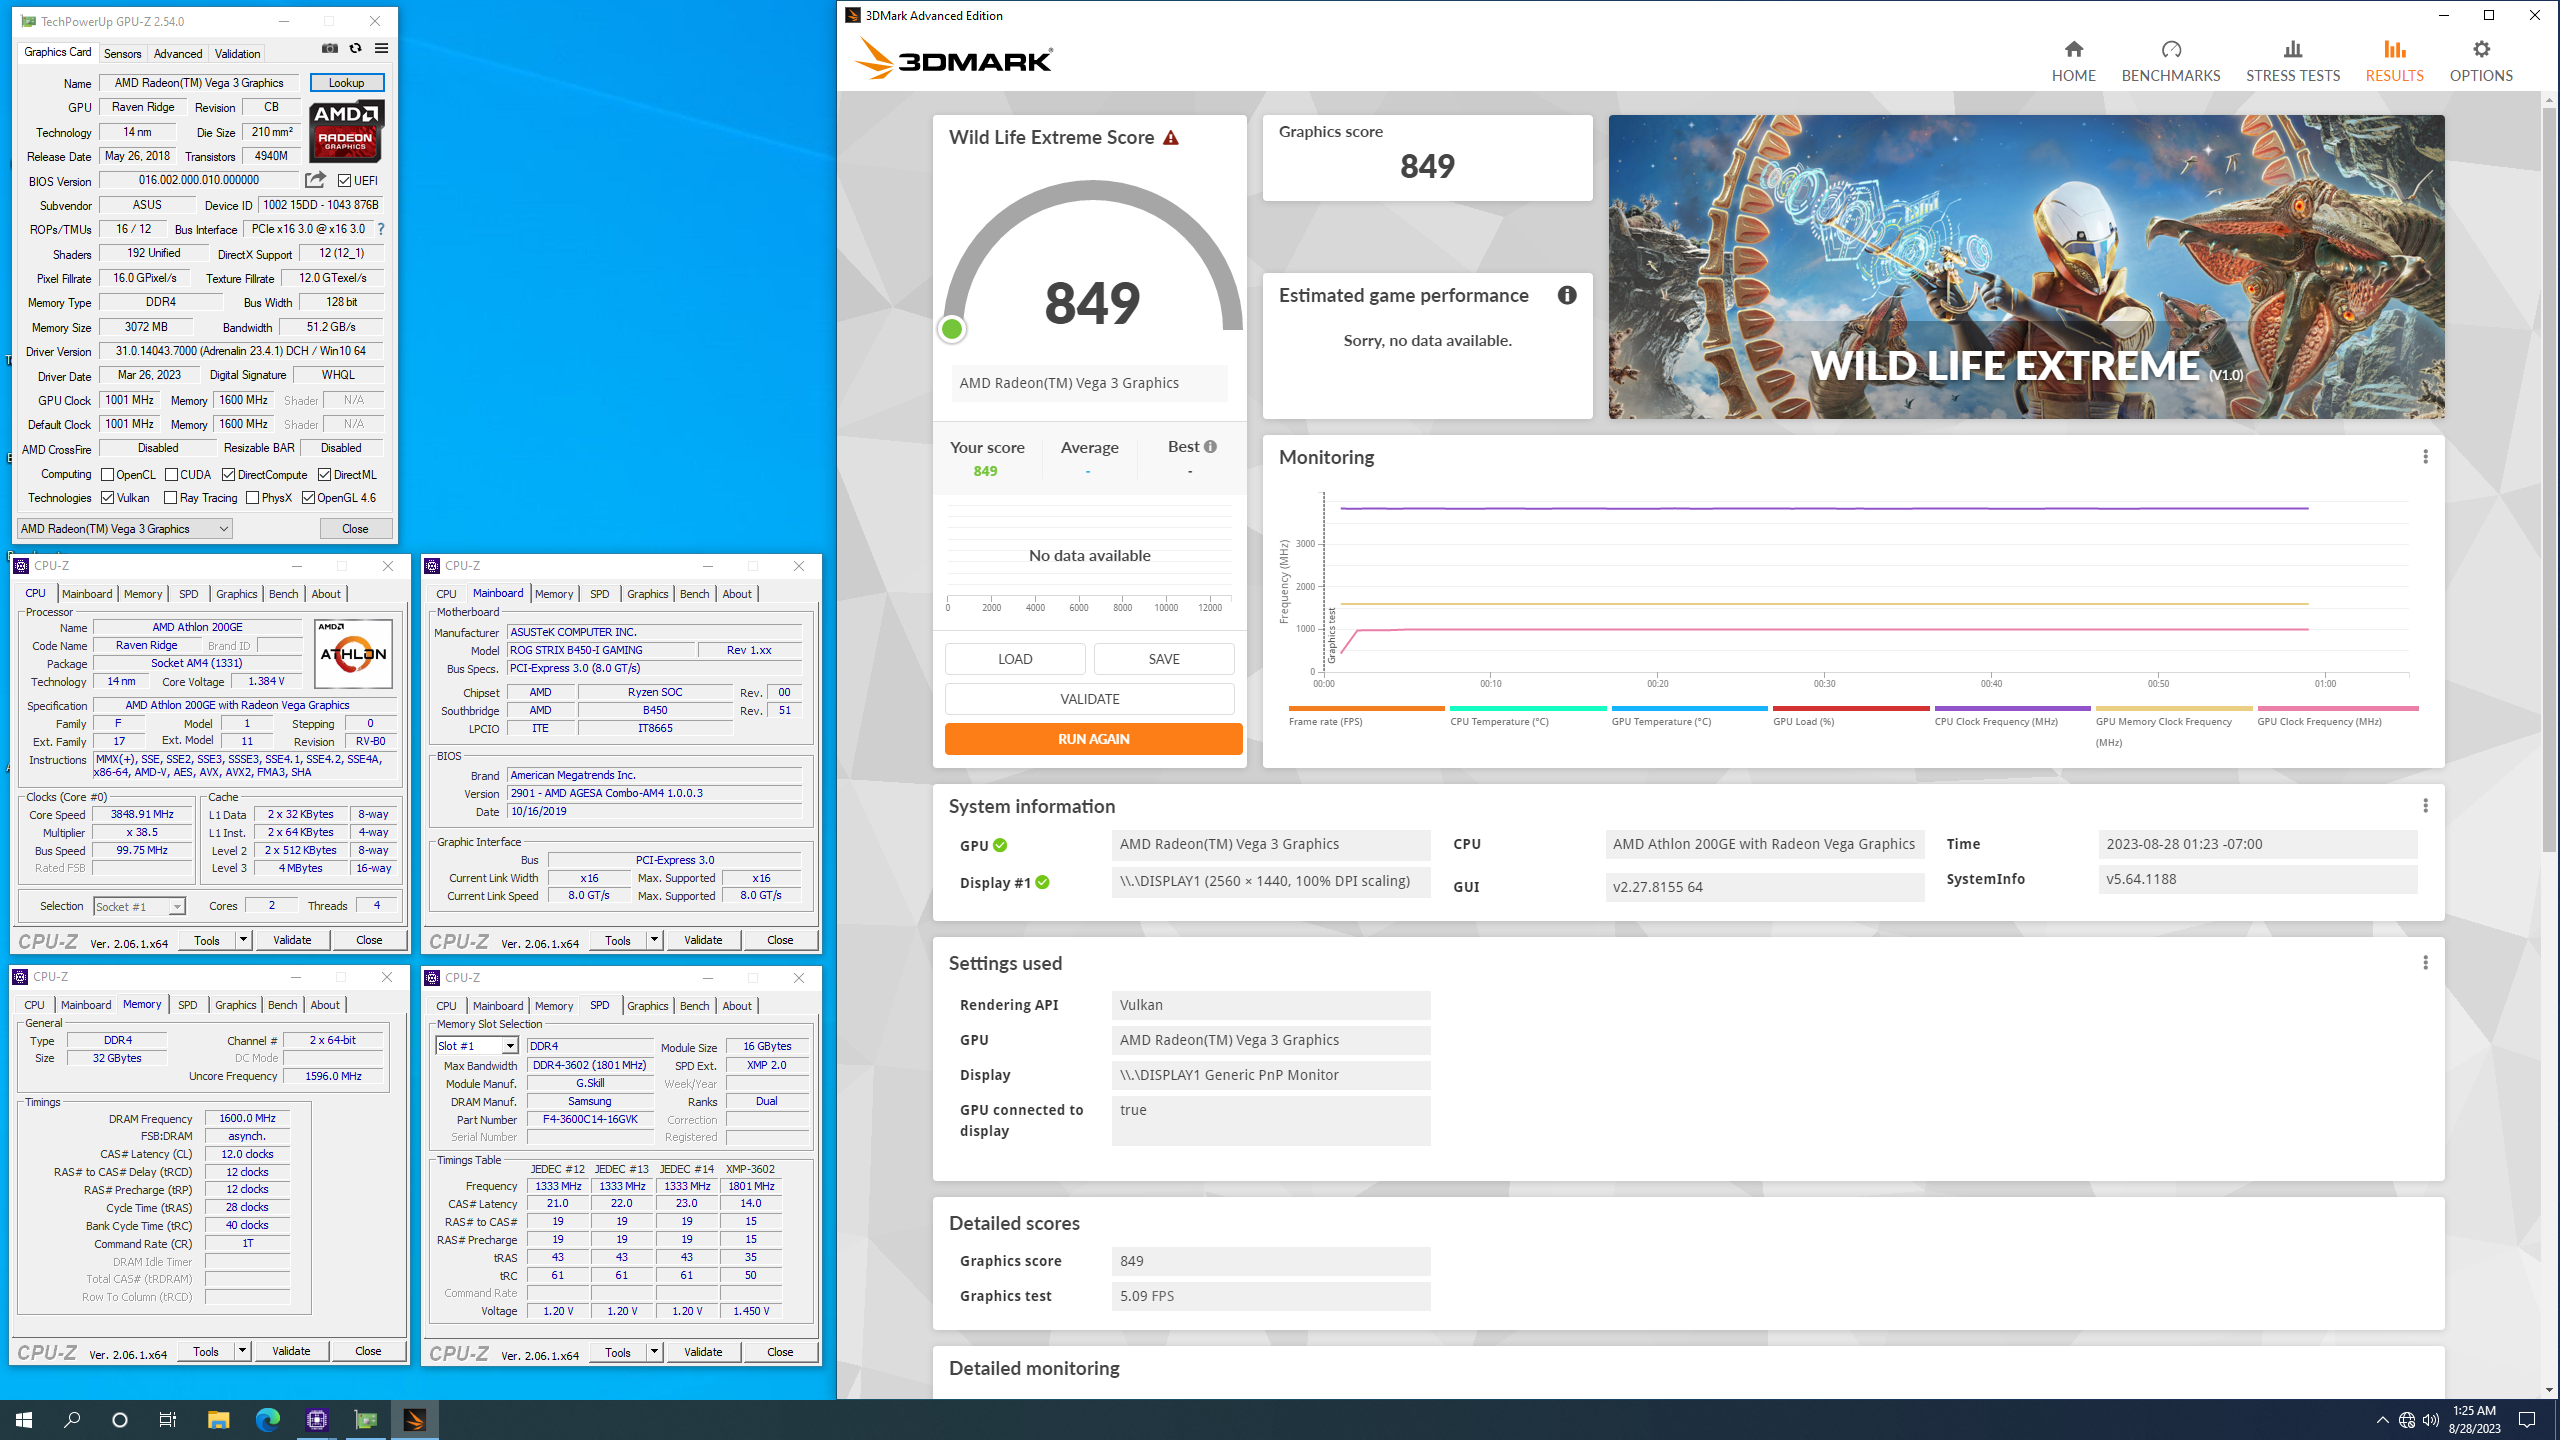Toggle the UEFI checkbox in GPU-Z
Screen dimensions: 2560x1440
point(344,181)
